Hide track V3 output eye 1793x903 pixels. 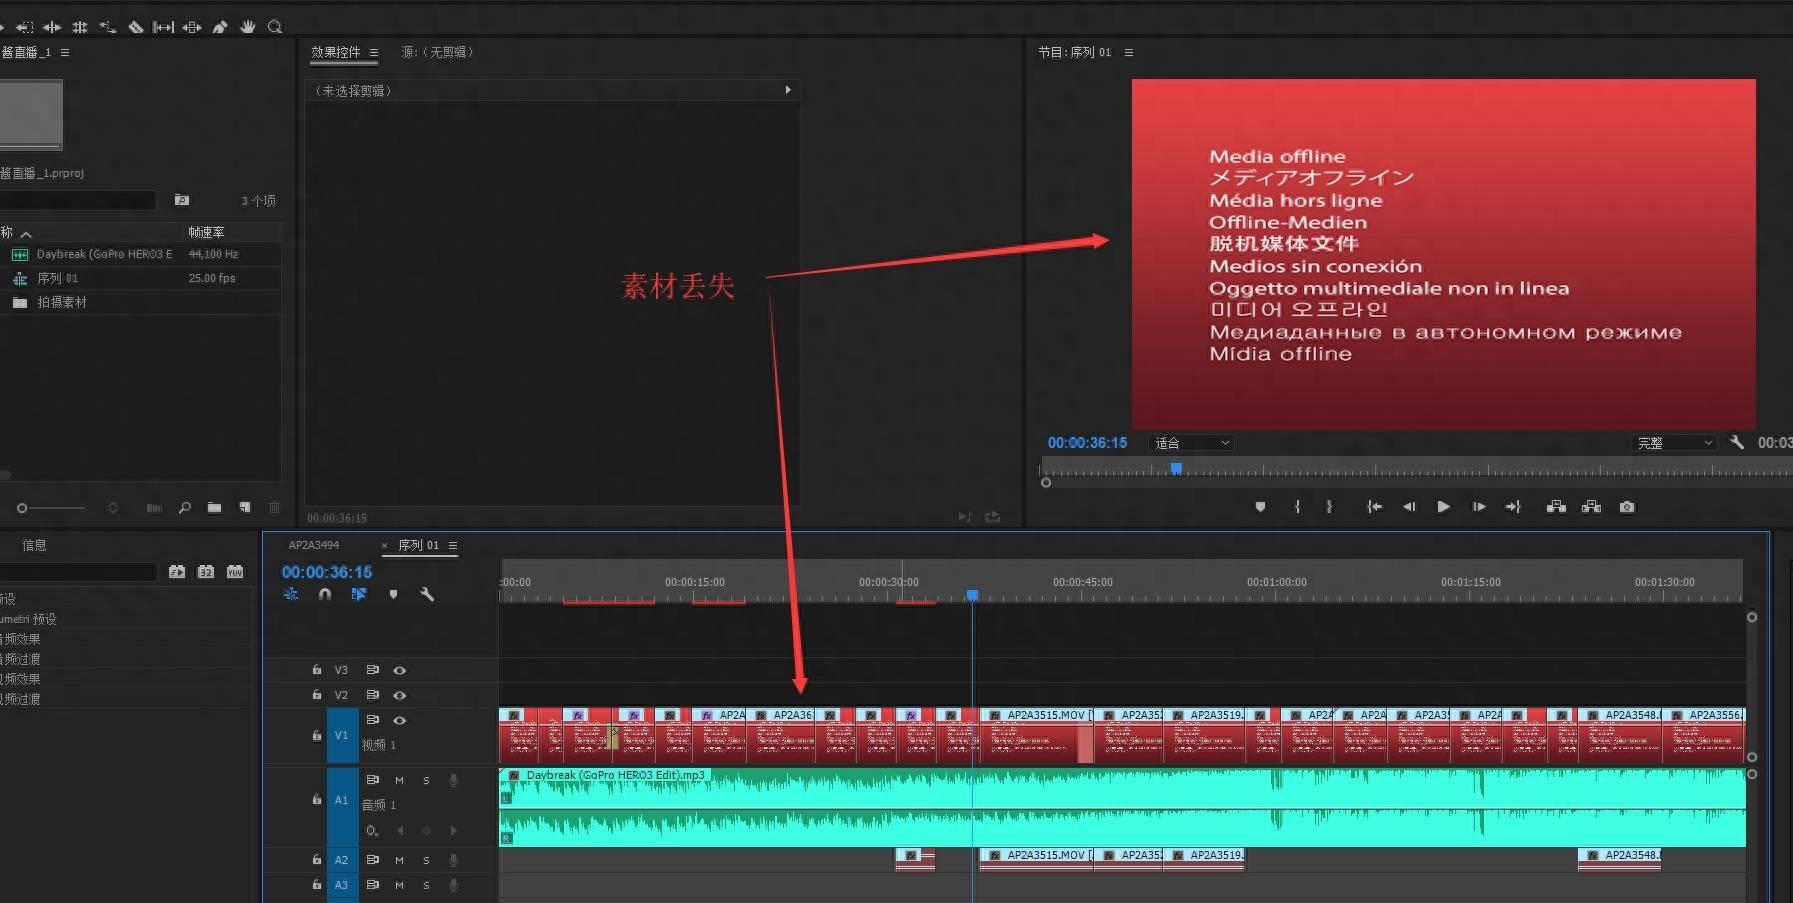click(x=399, y=670)
